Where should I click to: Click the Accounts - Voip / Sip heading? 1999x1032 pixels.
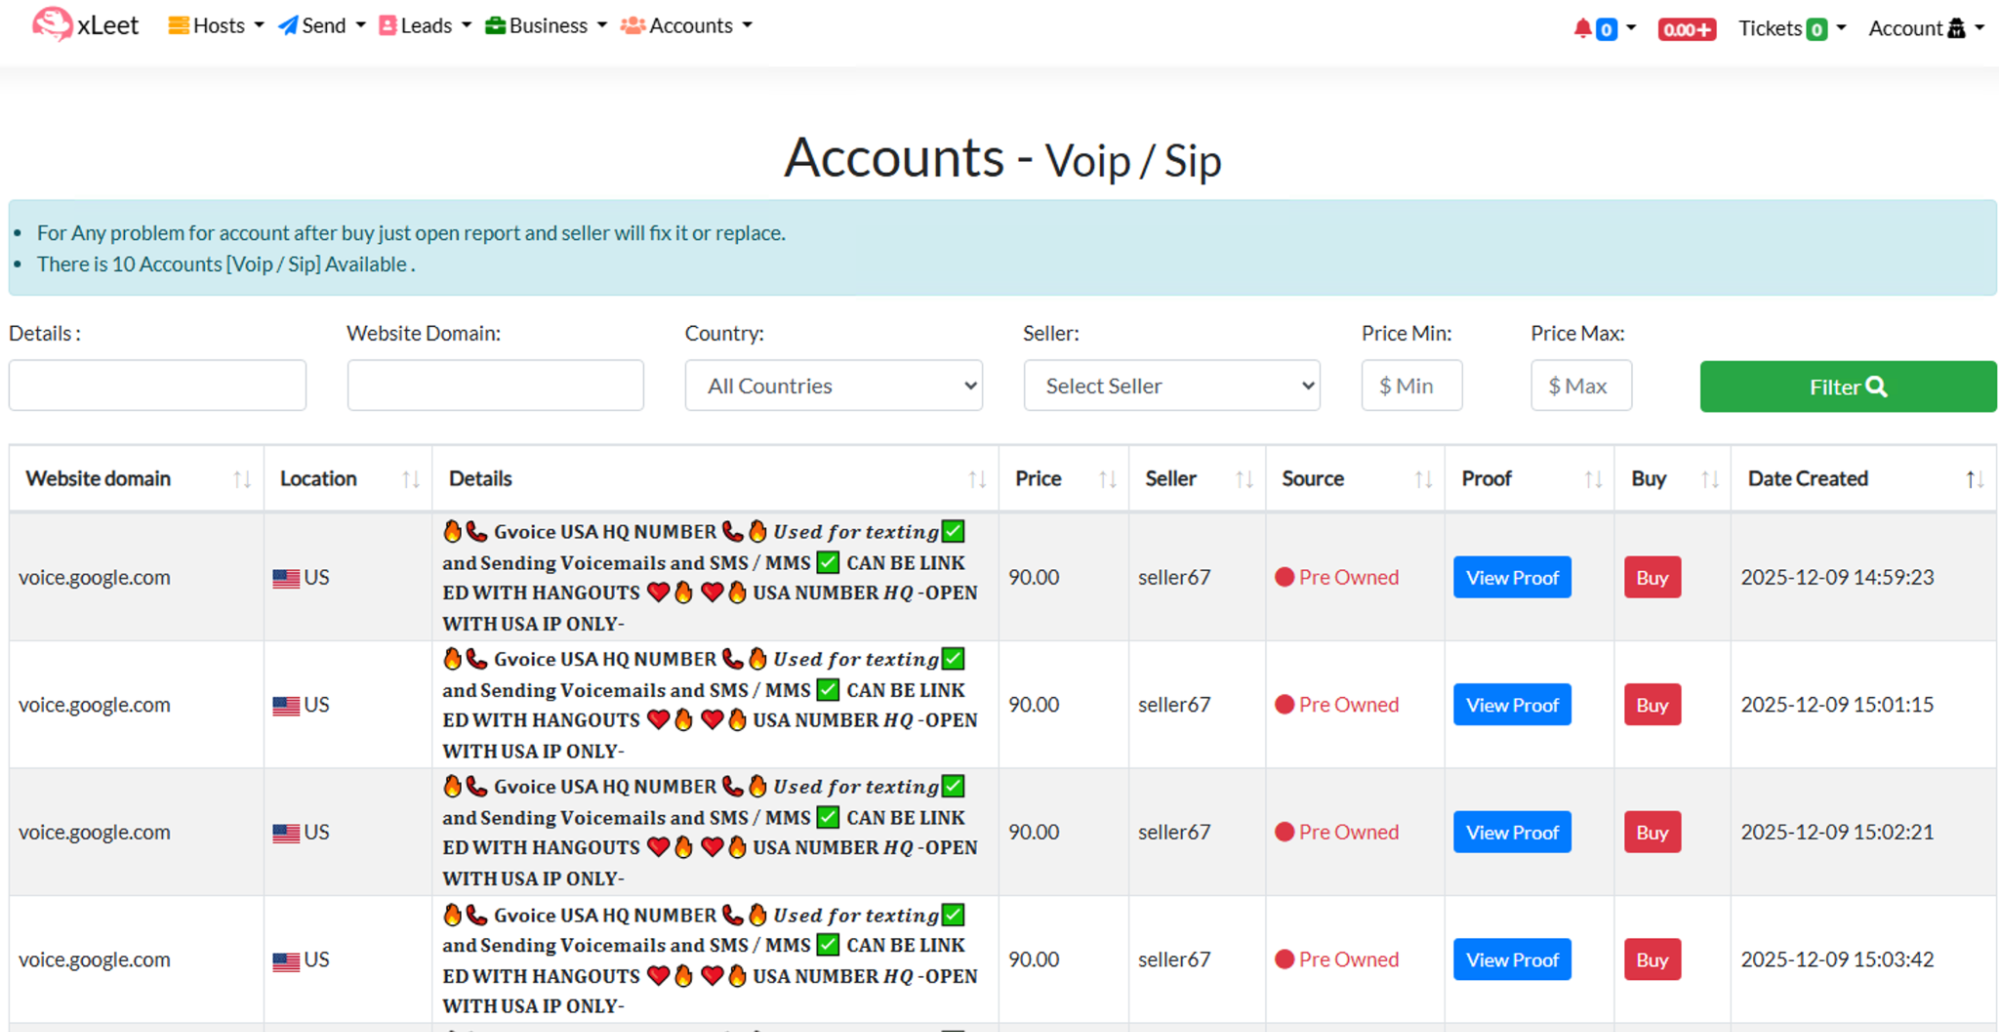[1002, 159]
